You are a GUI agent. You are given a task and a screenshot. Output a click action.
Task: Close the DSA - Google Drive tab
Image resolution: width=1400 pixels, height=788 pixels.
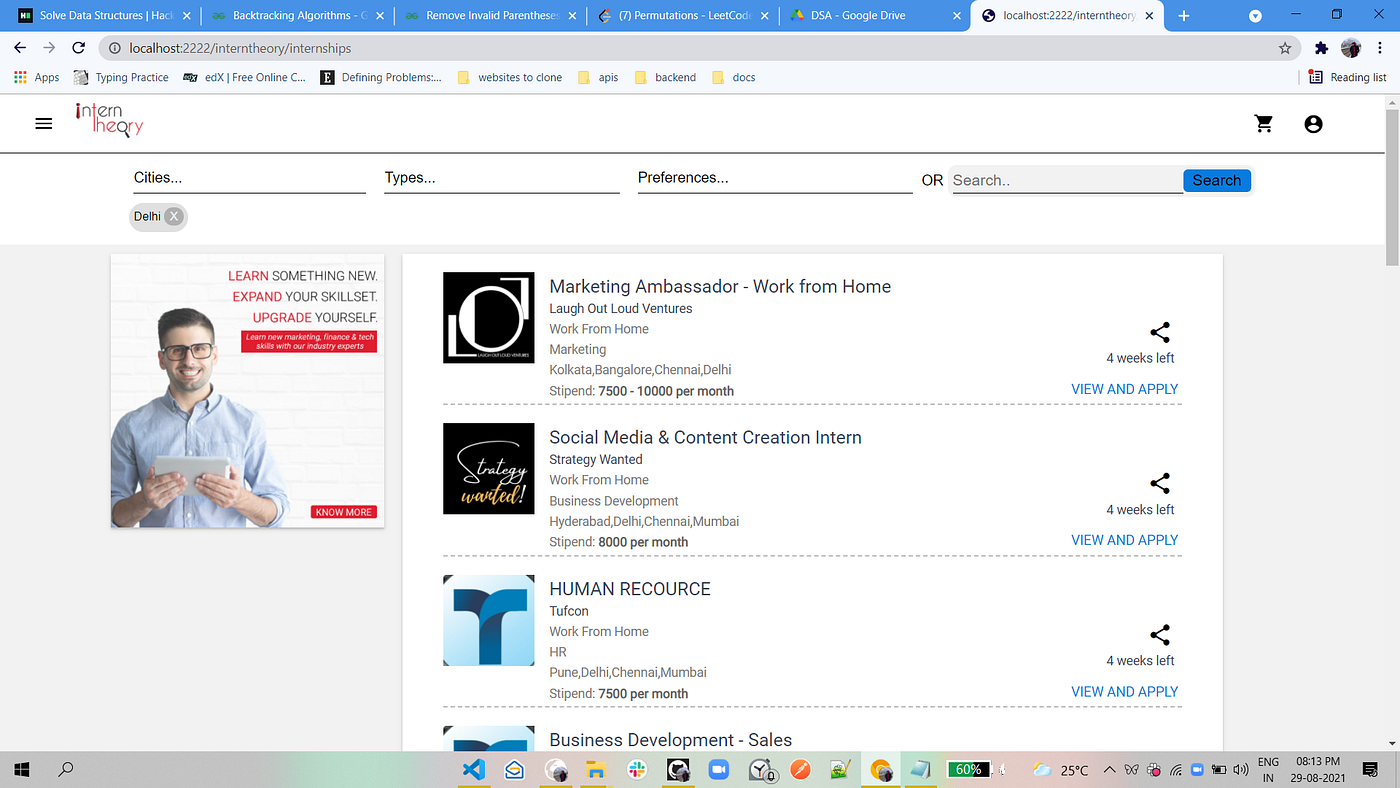click(x=956, y=16)
